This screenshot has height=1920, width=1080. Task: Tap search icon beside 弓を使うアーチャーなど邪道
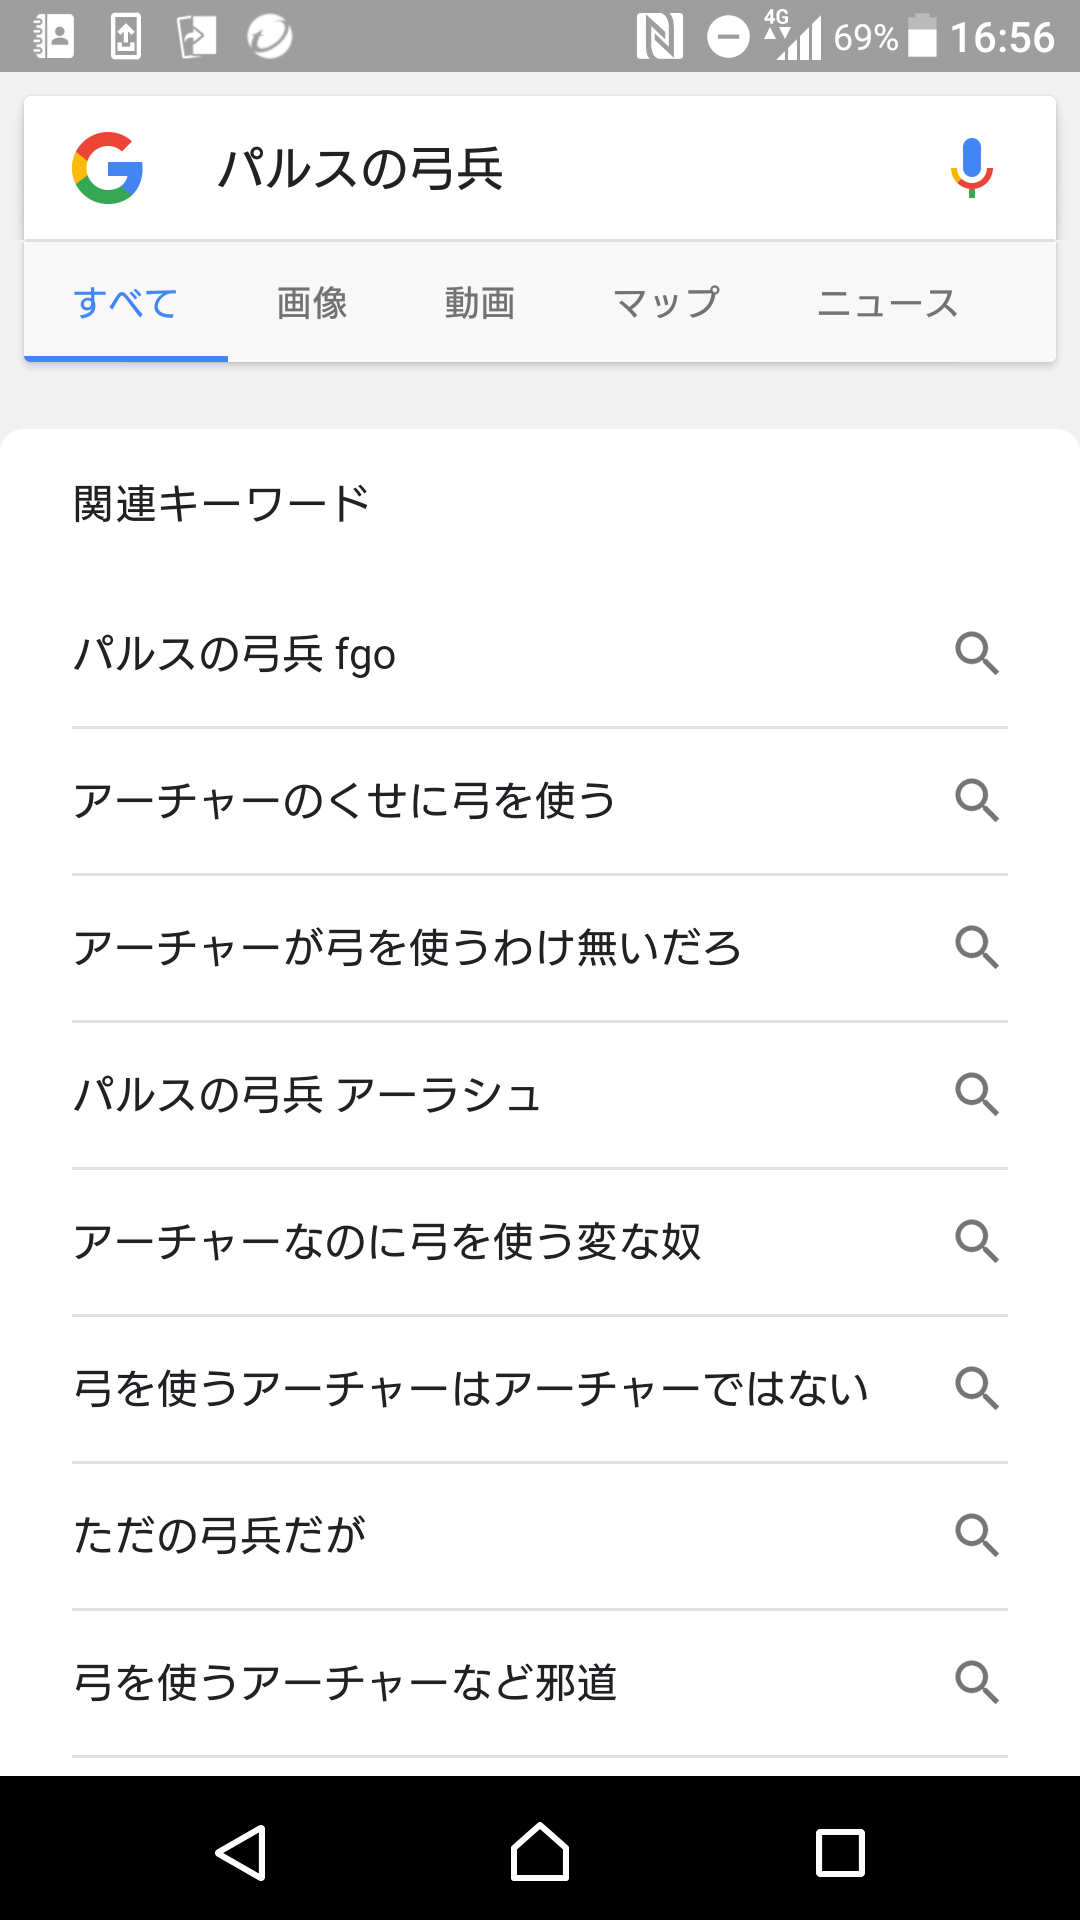pyautogui.click(x=977, y=1682)
